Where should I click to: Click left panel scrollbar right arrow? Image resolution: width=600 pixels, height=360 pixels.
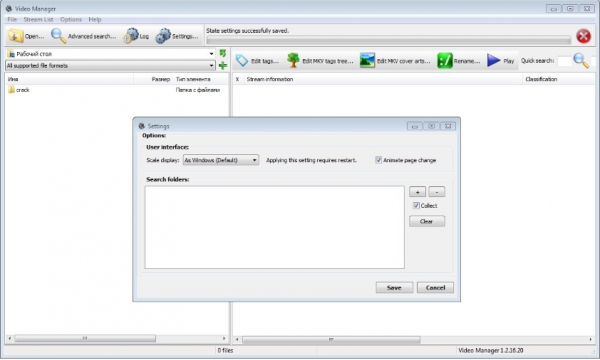coord(224,339)
